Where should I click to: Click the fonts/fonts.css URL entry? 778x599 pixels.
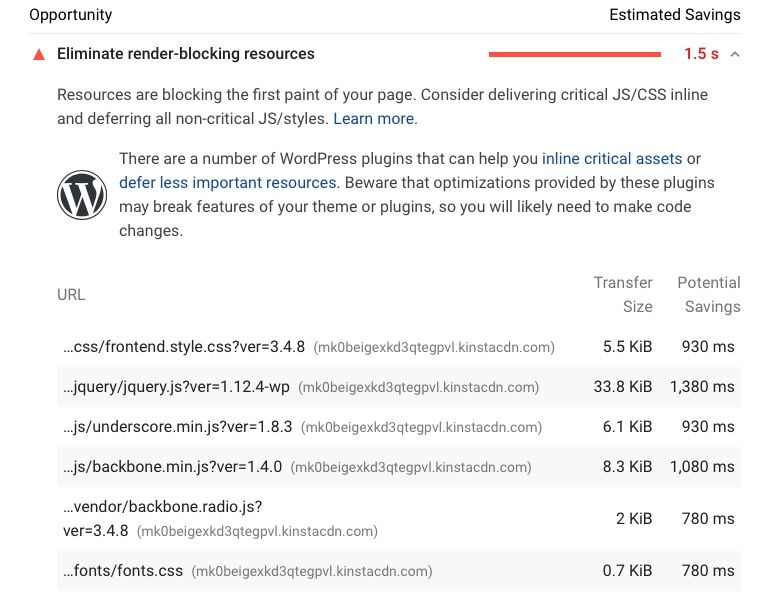tap(123, 571)
